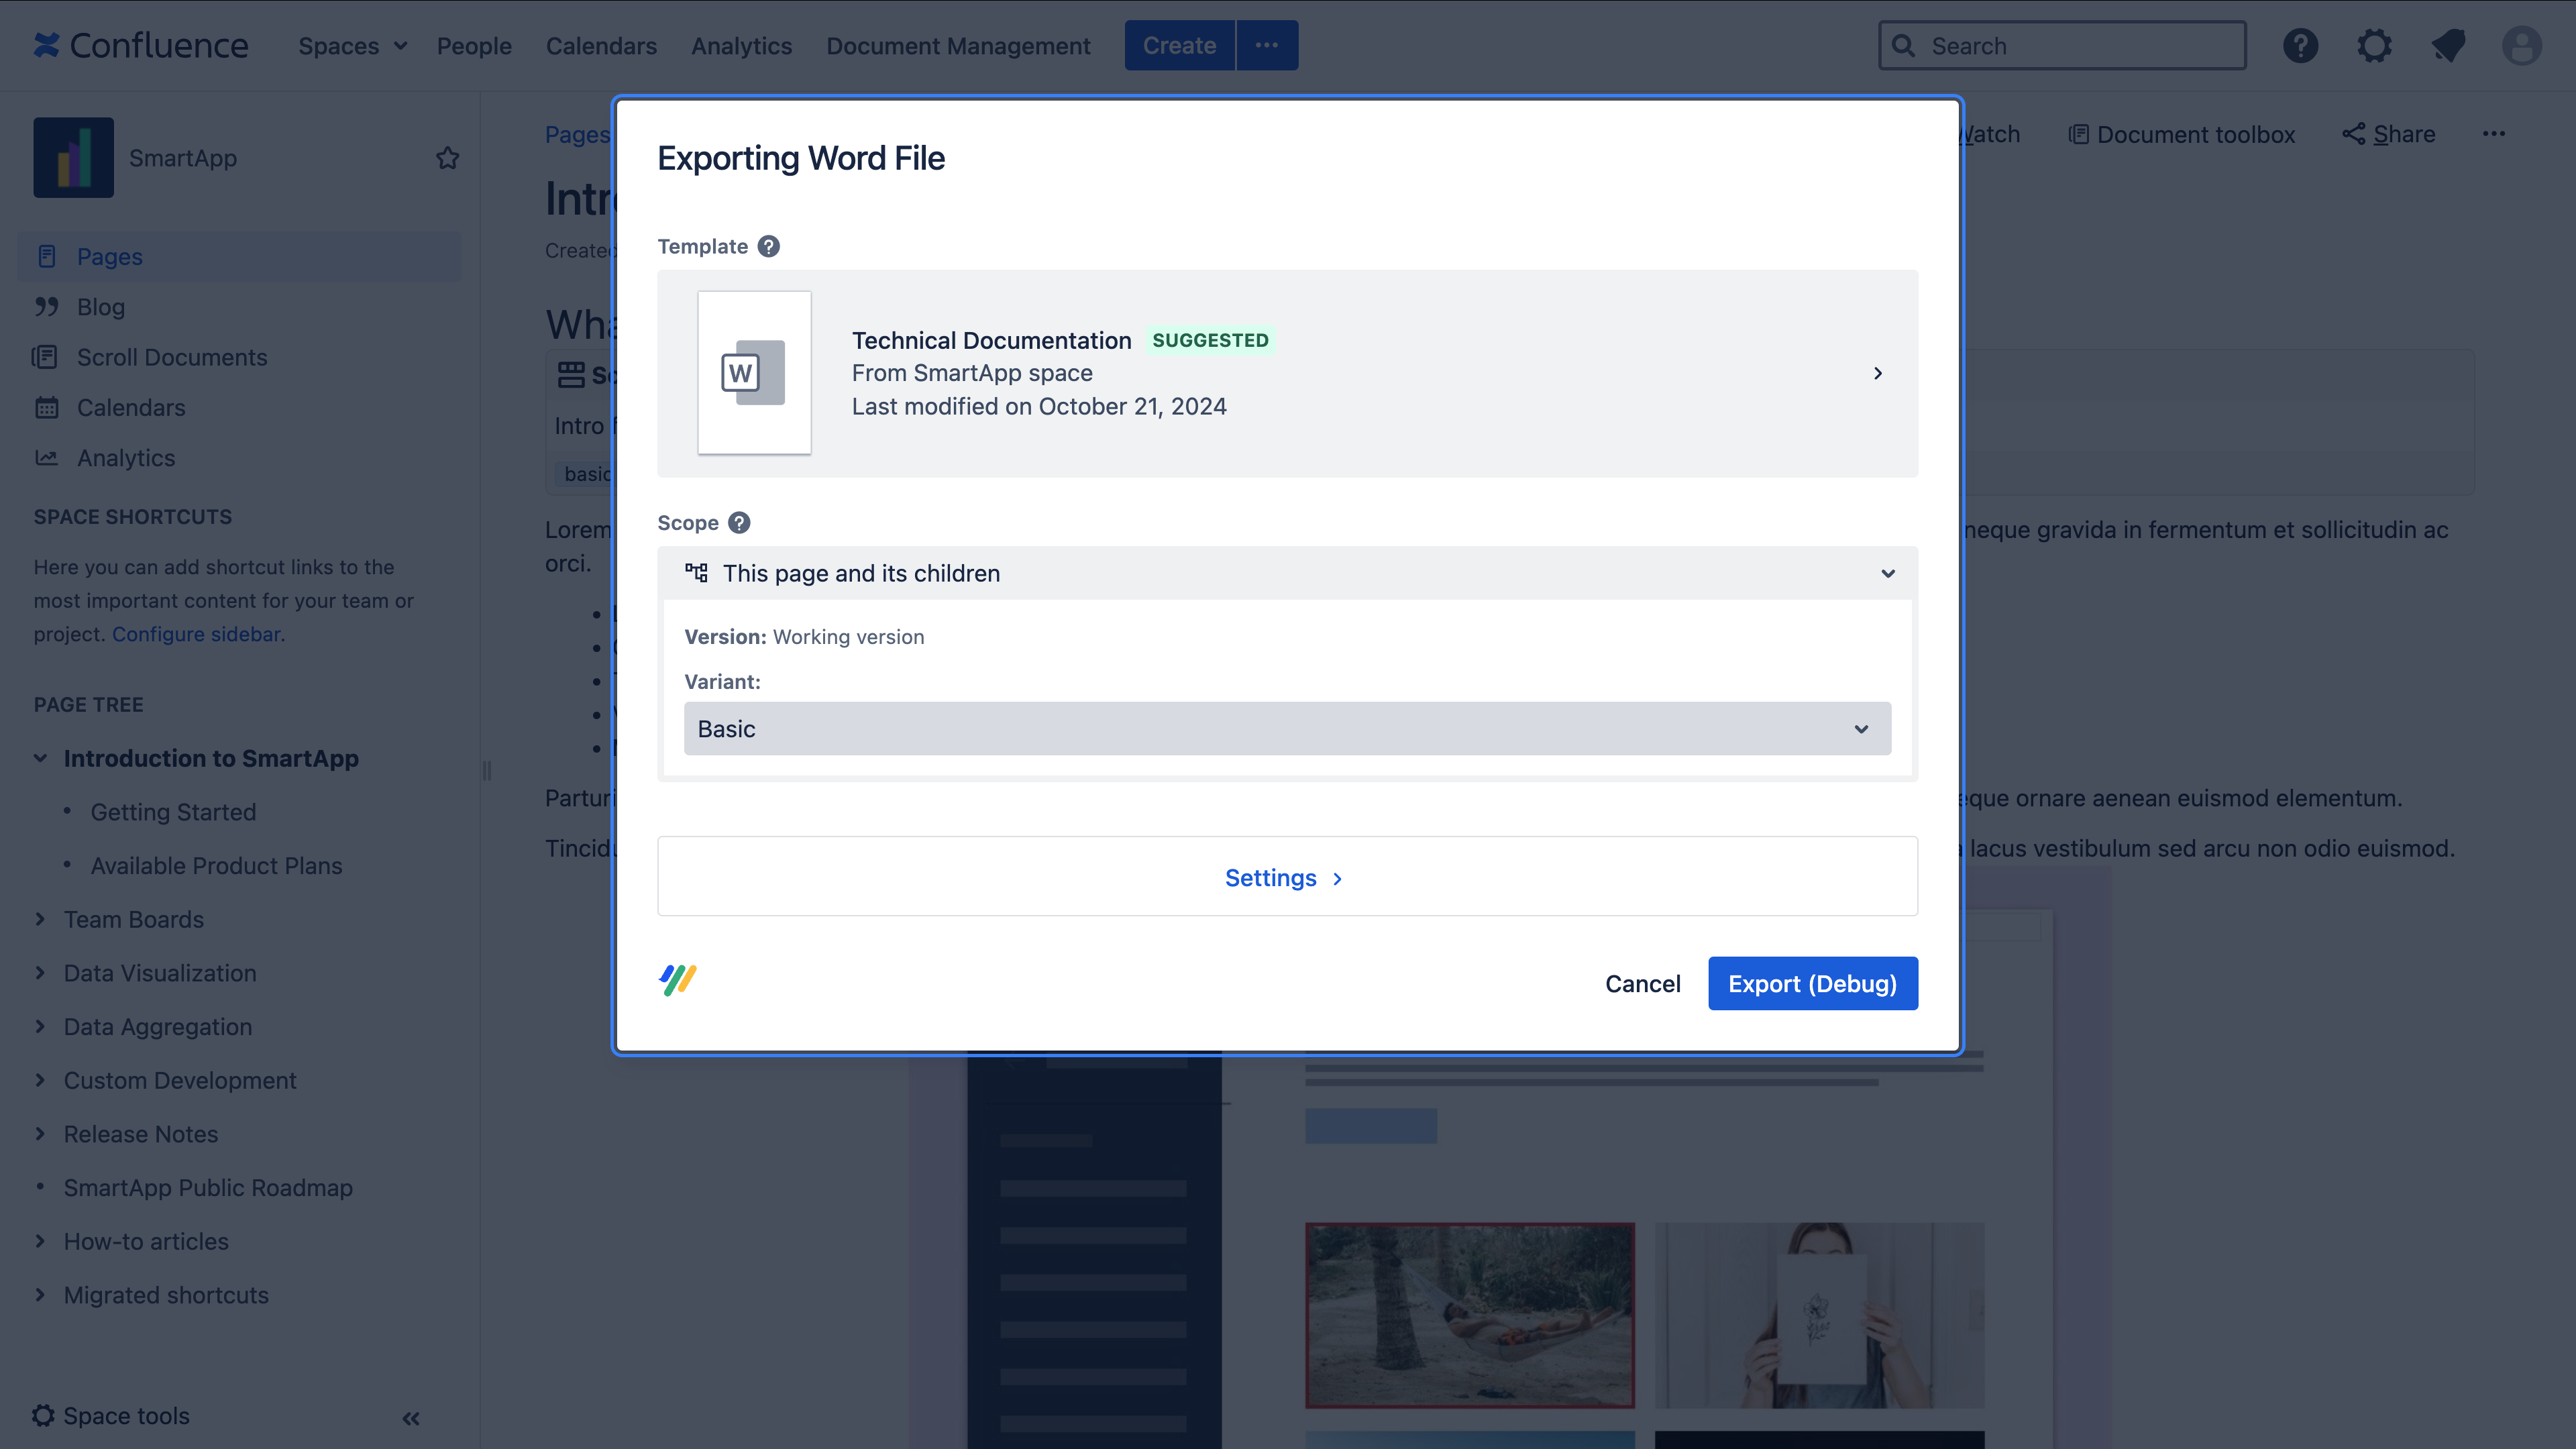Expand the Team Boards tree item

40,919
